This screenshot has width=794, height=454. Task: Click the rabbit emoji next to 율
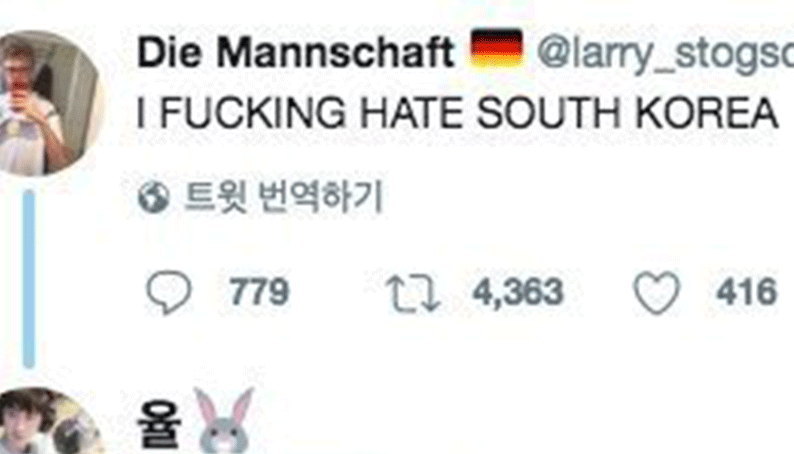pyautogui.click(x=223, y=420)
